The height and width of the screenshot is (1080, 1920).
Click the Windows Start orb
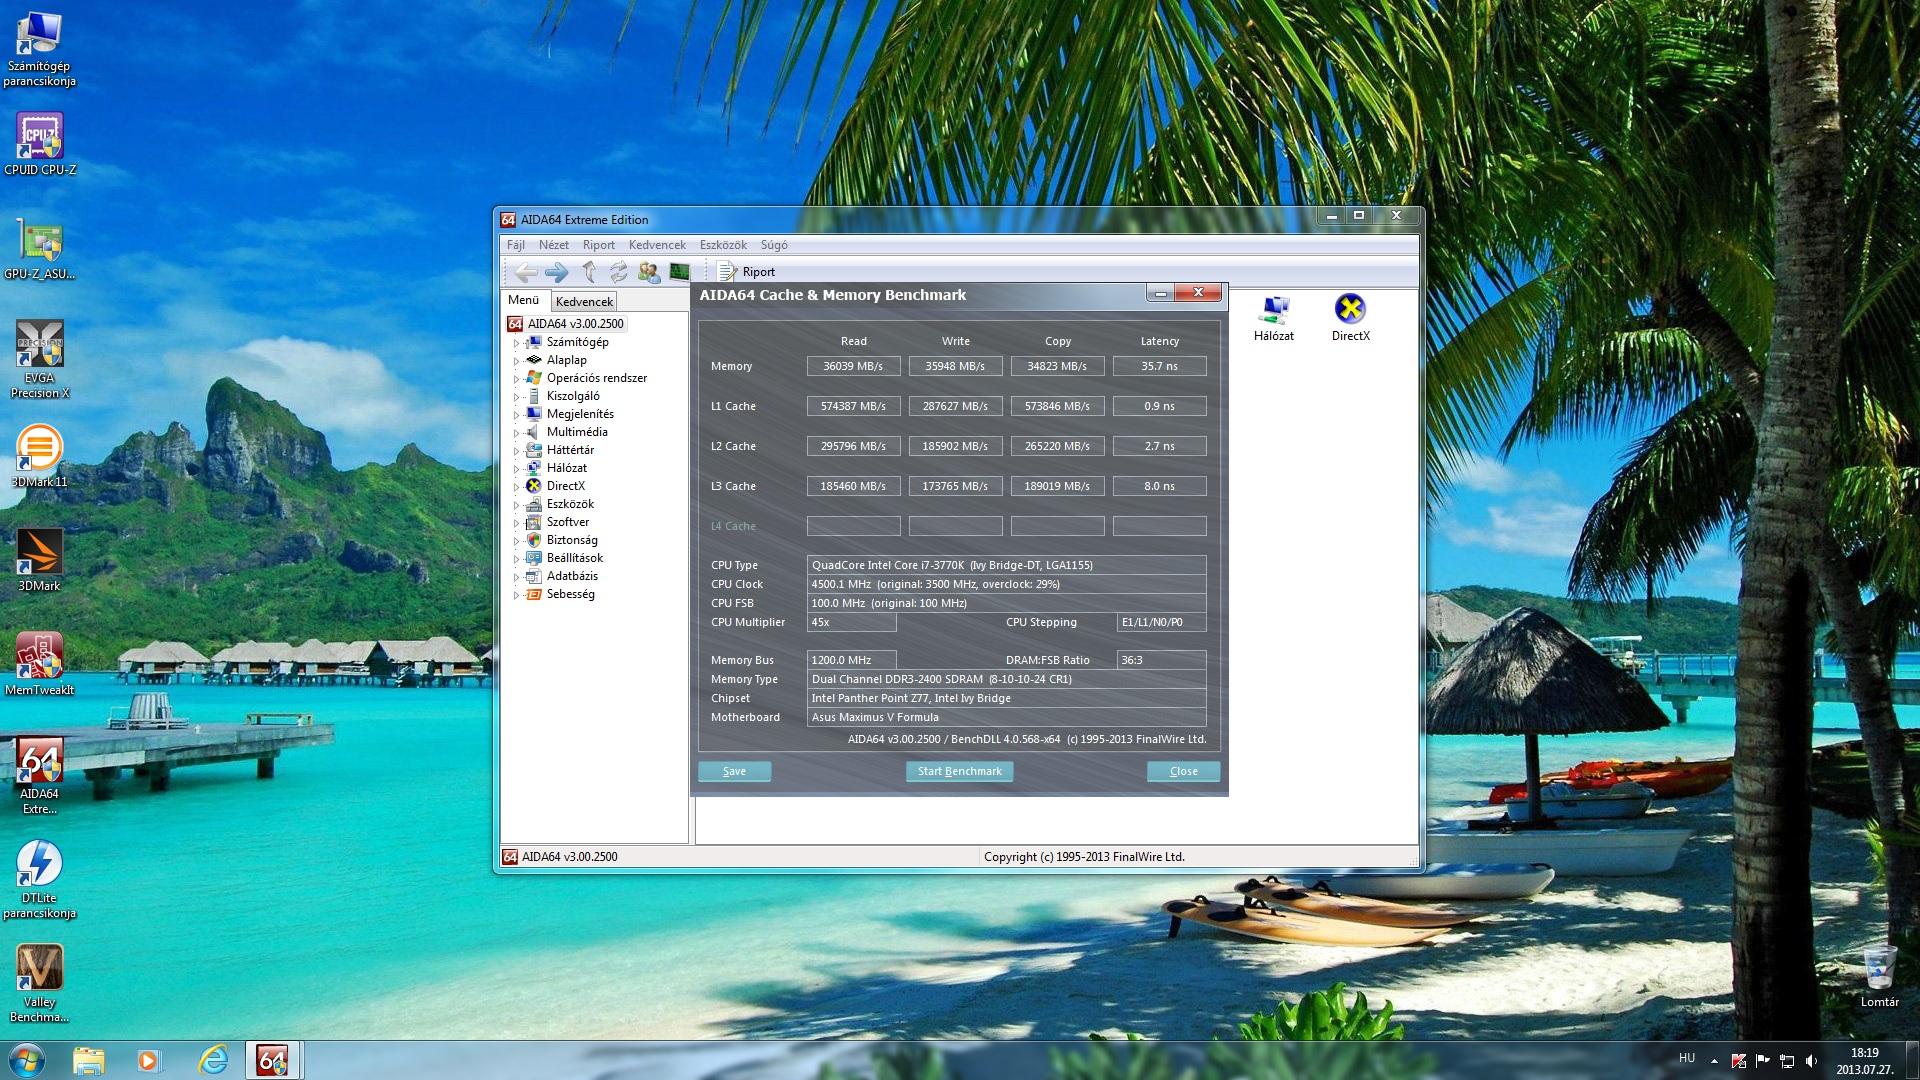(25, 1060)
